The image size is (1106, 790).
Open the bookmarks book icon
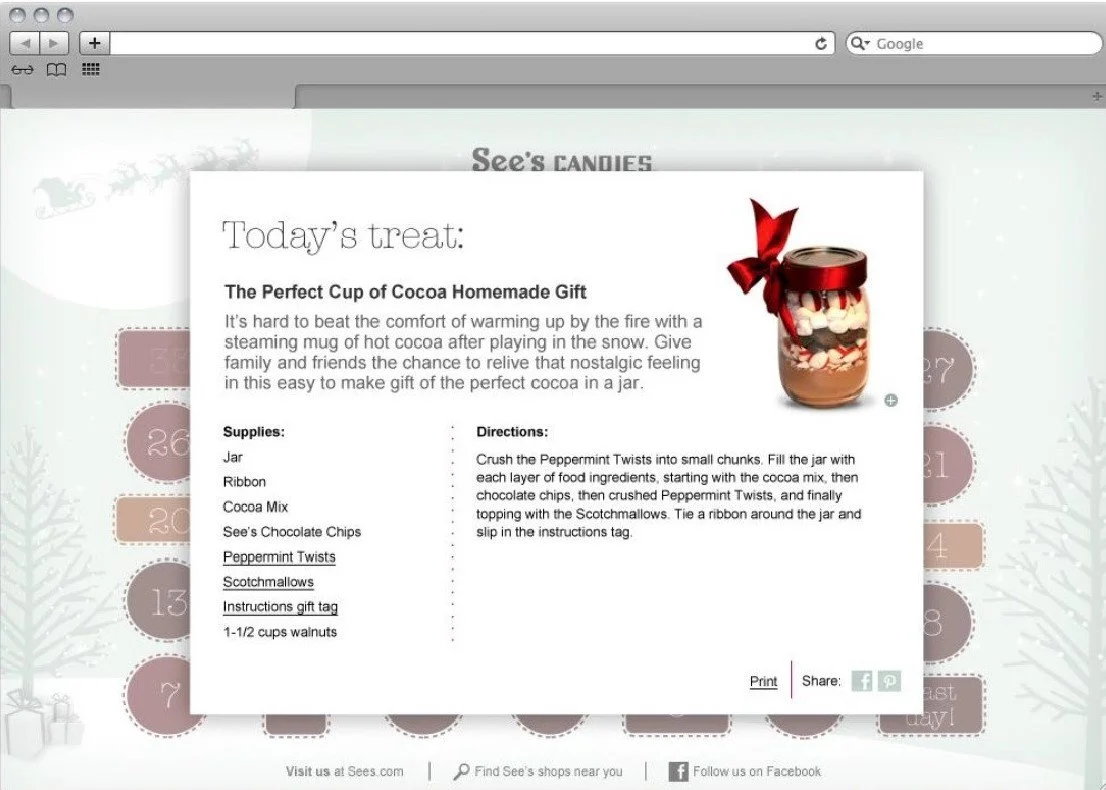56,69
